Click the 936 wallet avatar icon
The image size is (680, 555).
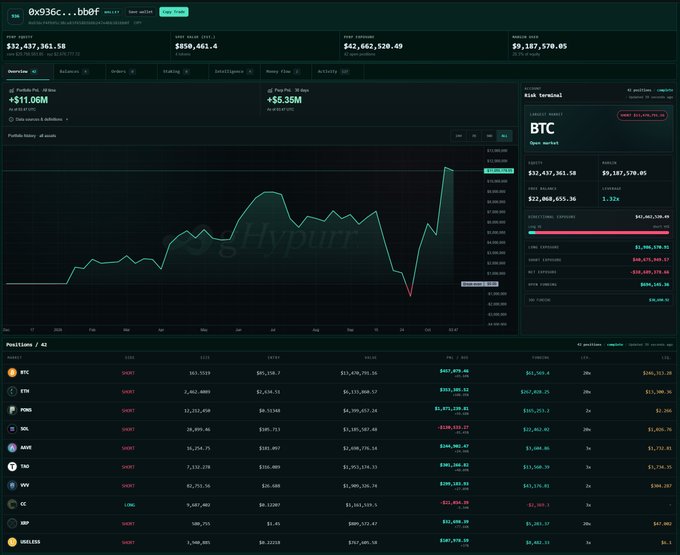pos(15,16)
